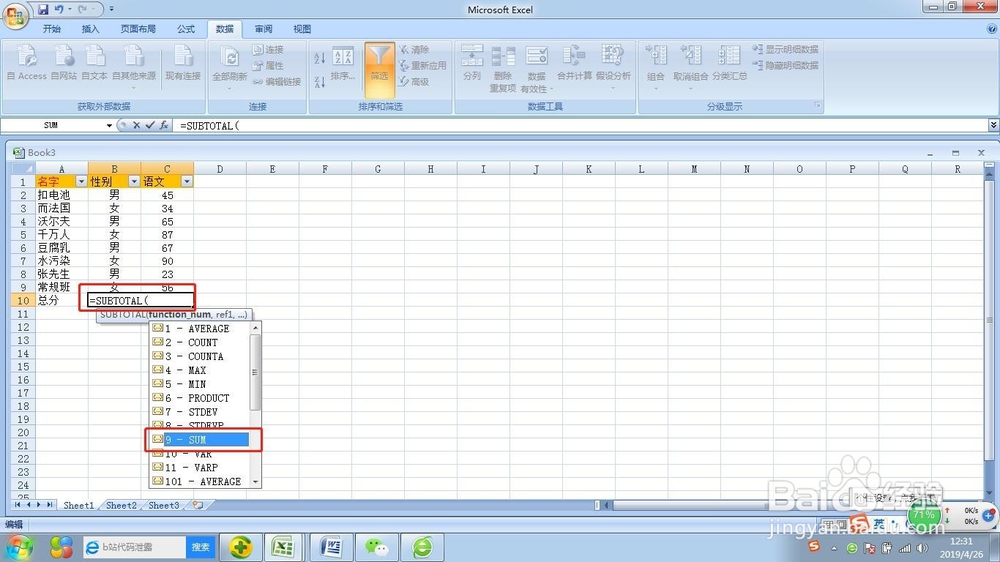The height and width of the screenshot is (562, 1000).
Task: Open Data Validation (数据有效性)
Action: click(536, 68)
